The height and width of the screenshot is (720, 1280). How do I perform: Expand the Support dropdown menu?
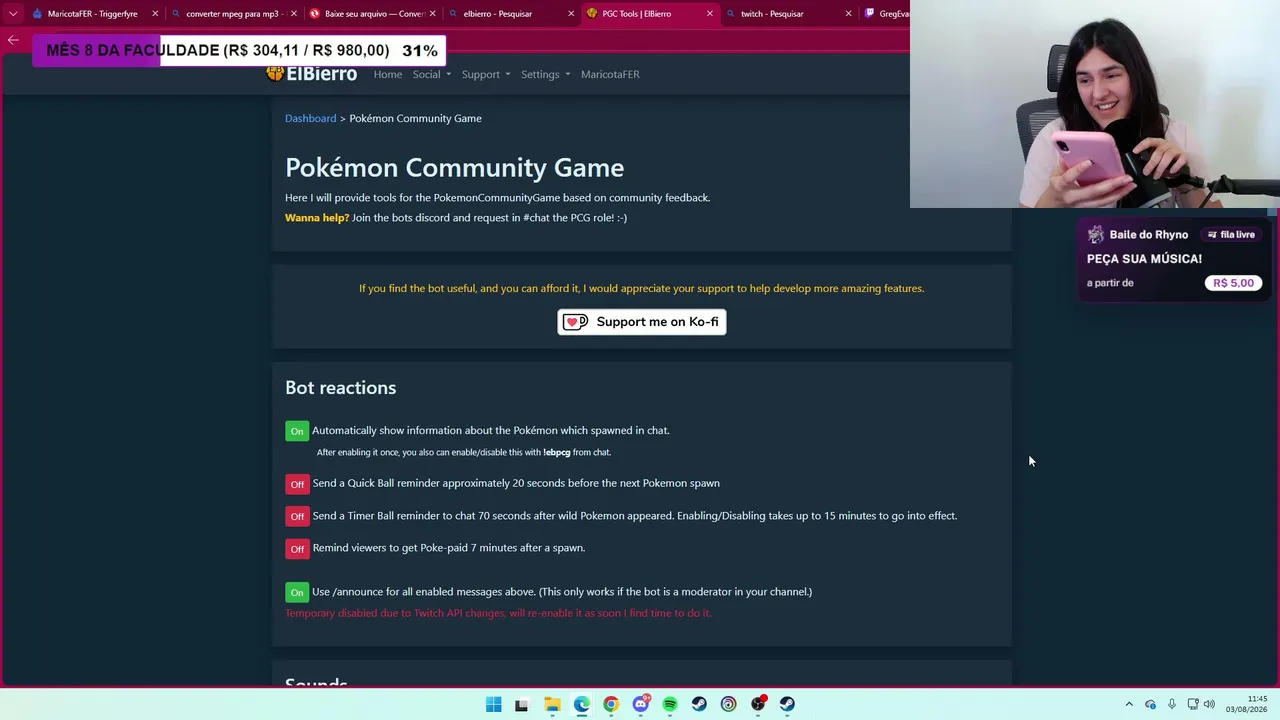pos(486,74)
